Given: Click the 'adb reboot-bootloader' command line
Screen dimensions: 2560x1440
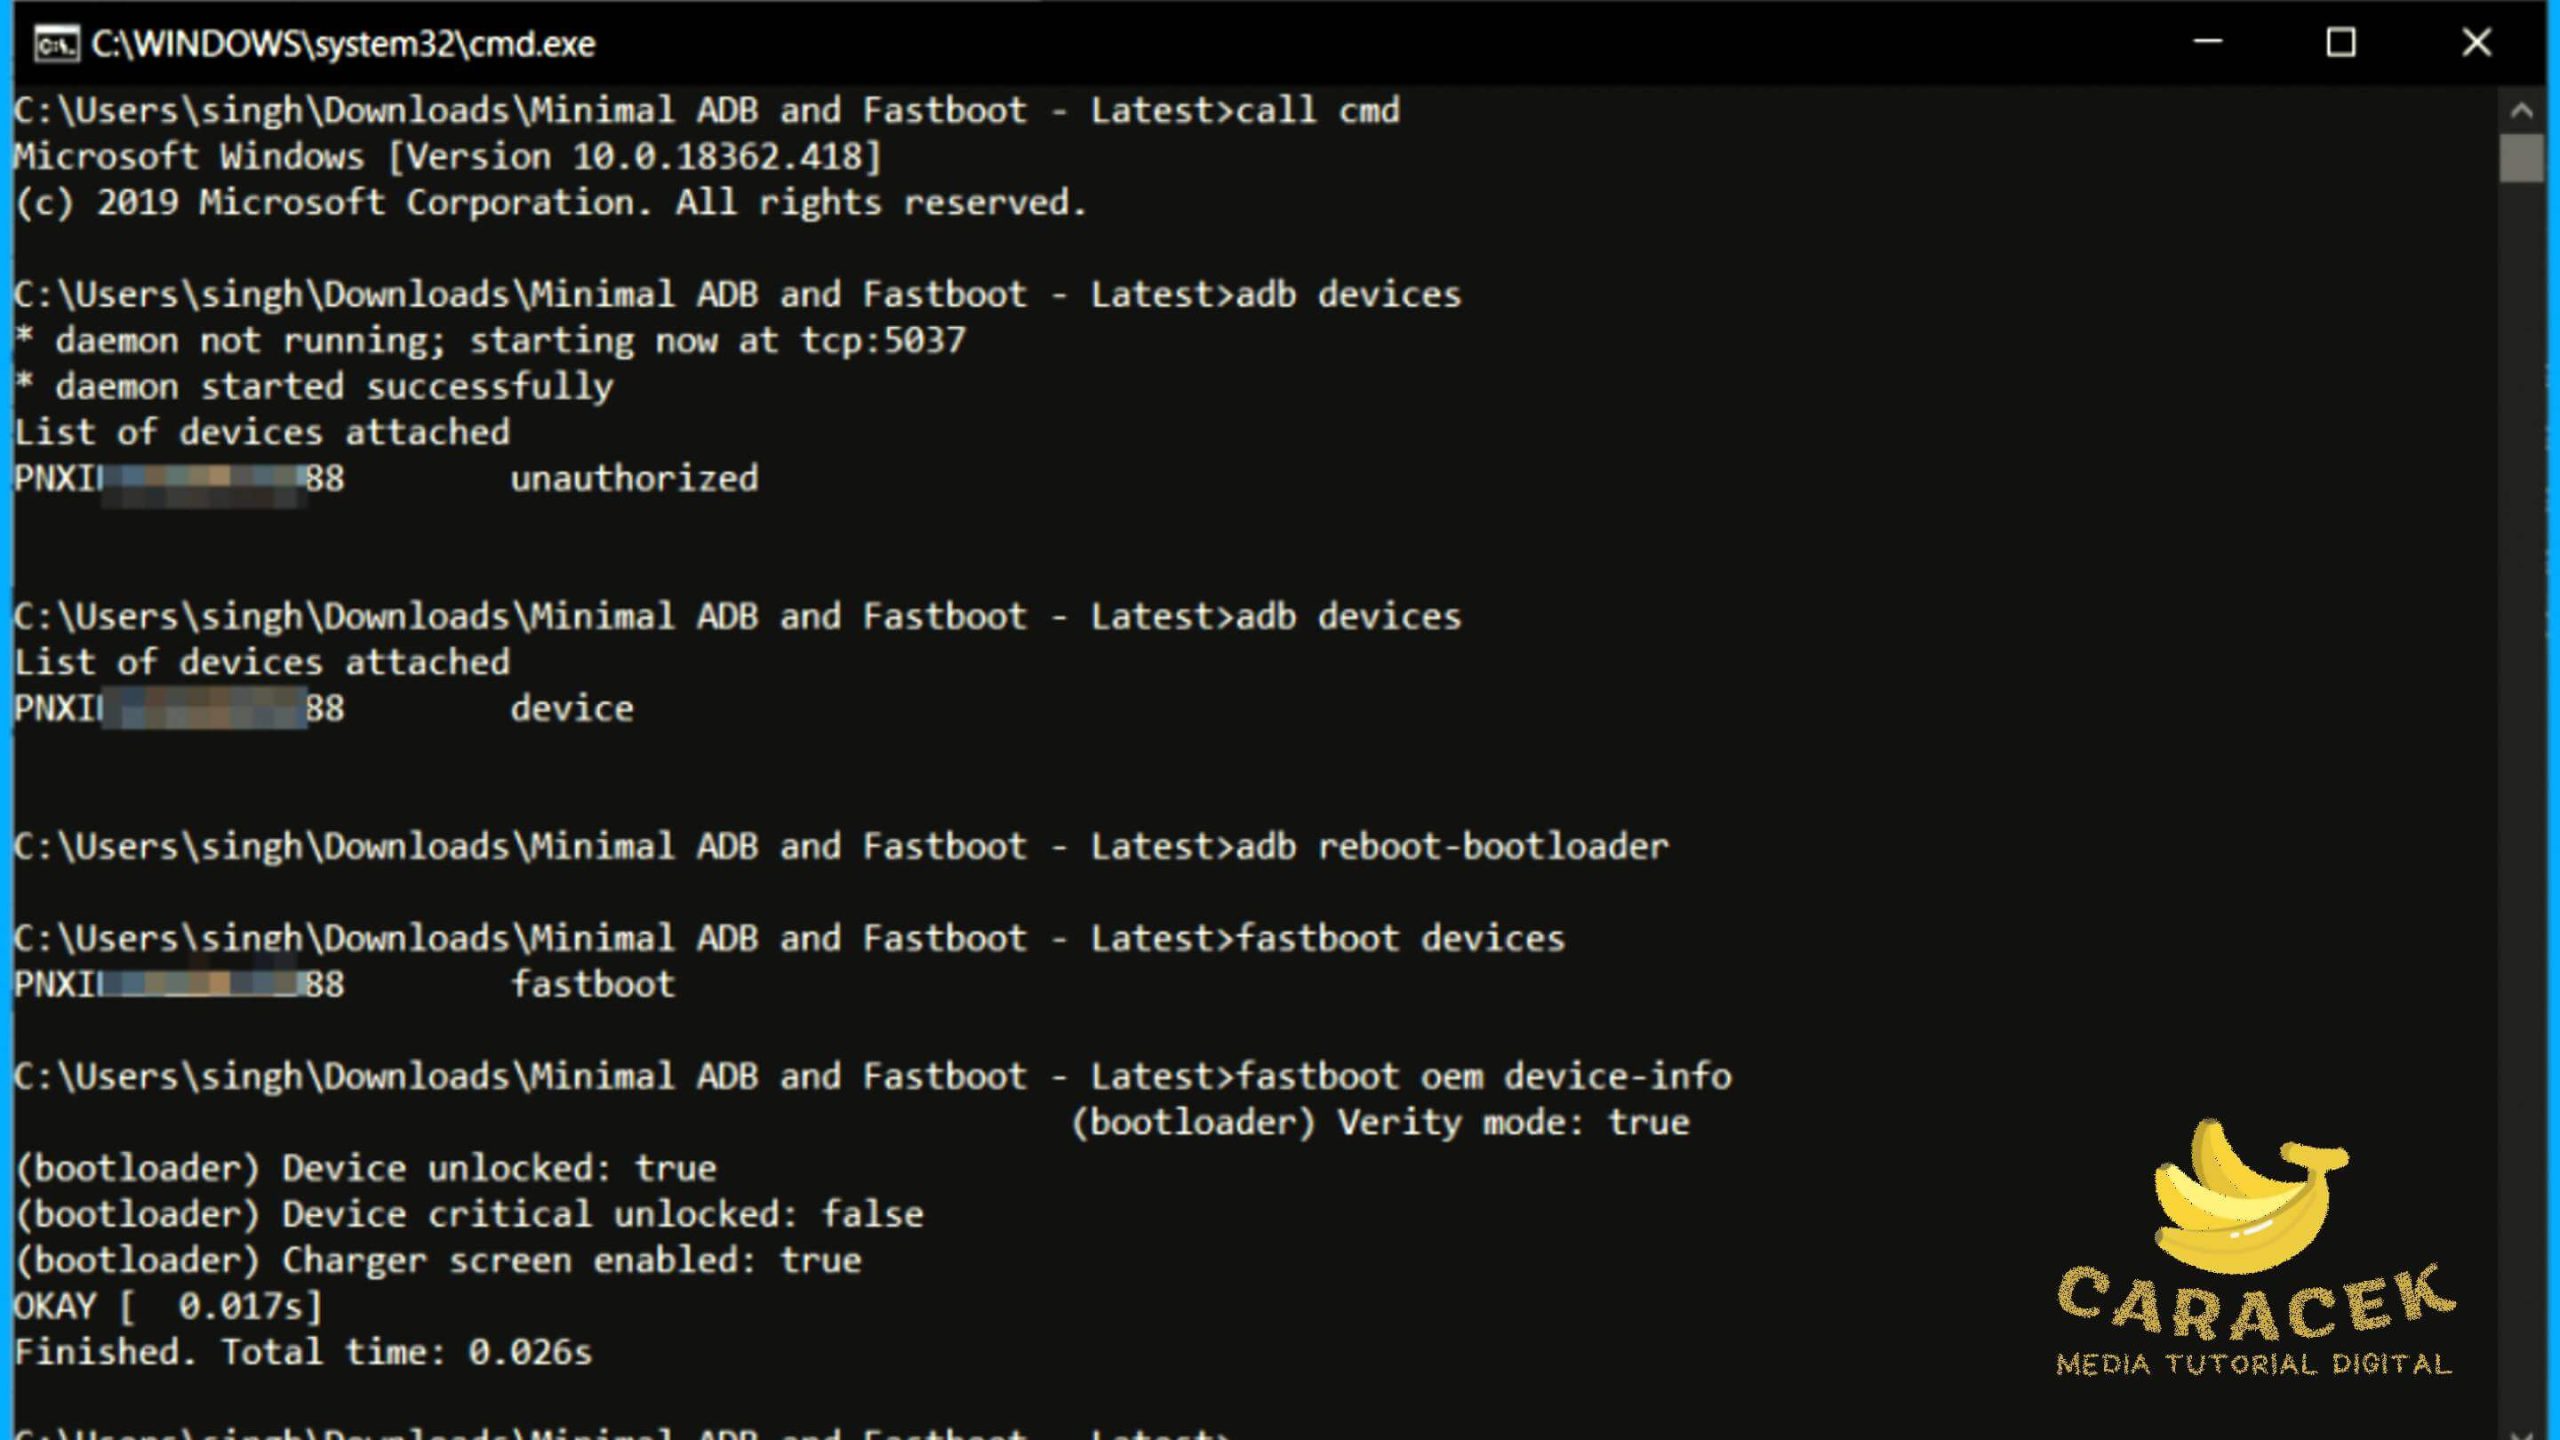Looking at the screenshot, I should [x=1451, y=846].
